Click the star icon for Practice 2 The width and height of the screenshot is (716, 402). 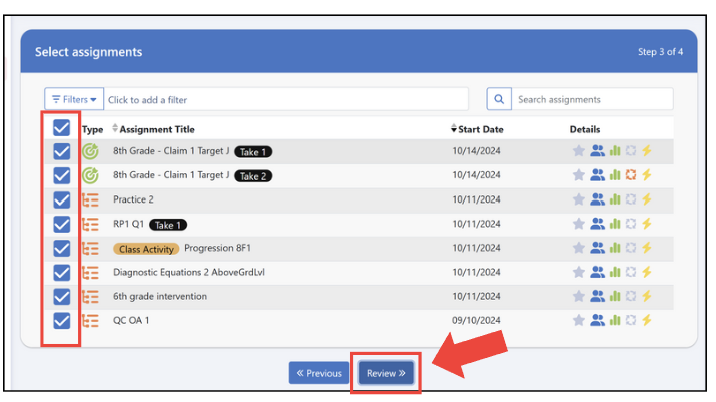(579, 199)
